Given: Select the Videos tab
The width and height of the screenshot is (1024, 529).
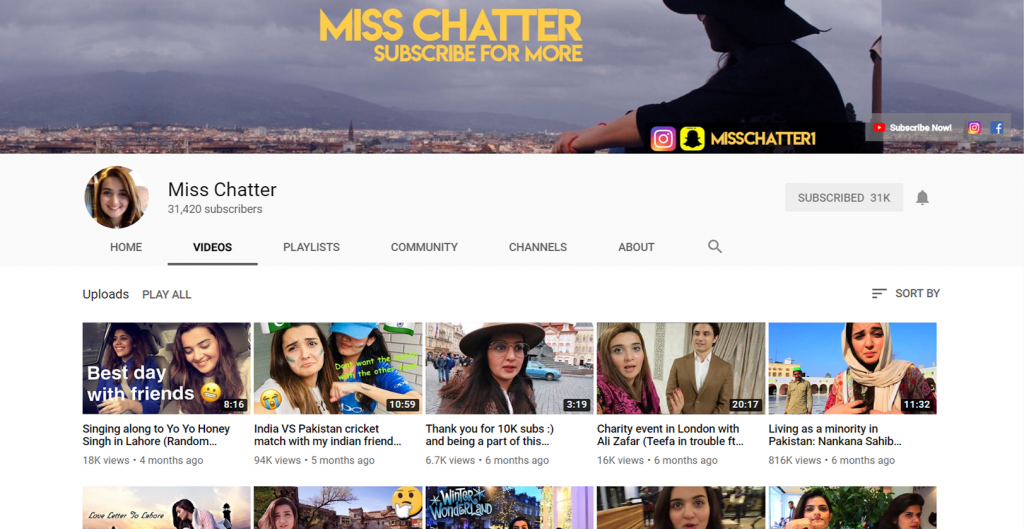Looking at the screenshot, I should pos(212,247).
